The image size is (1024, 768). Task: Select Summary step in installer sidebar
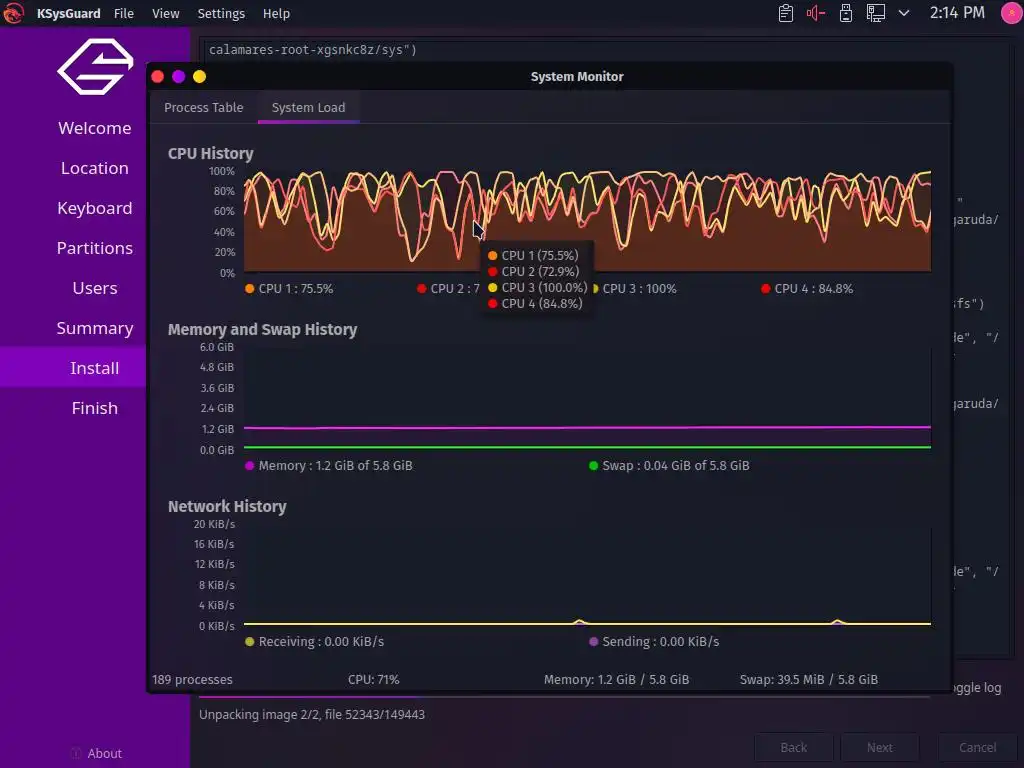click(95, 328)
